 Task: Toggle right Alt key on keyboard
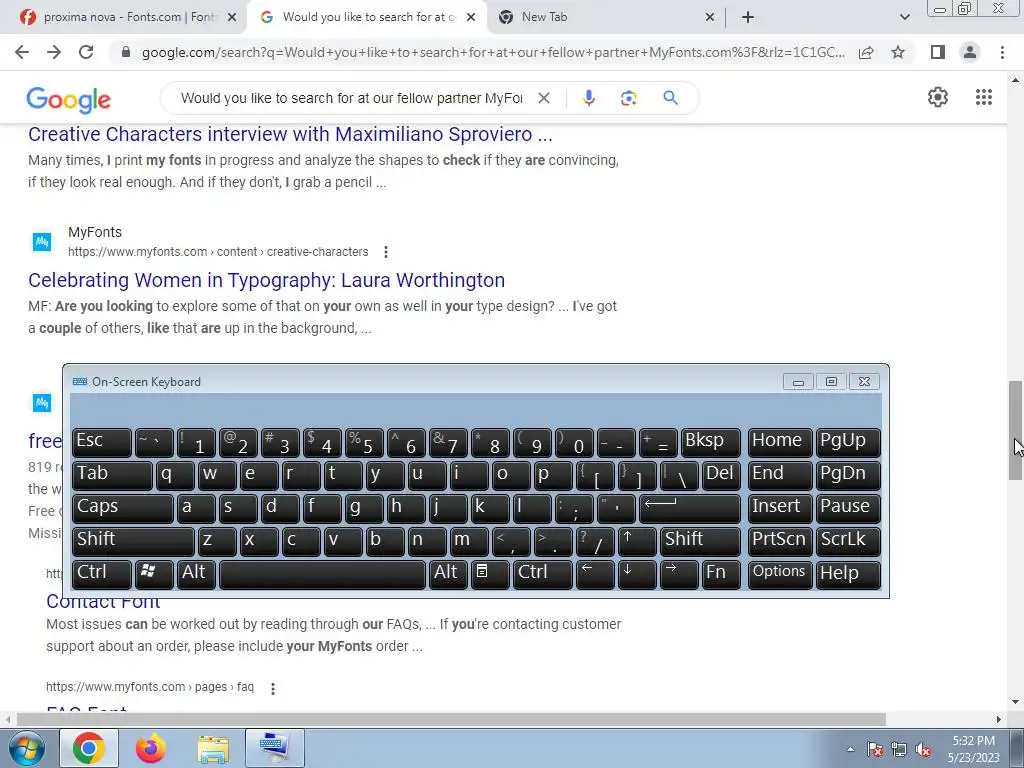tap(449, 574)
